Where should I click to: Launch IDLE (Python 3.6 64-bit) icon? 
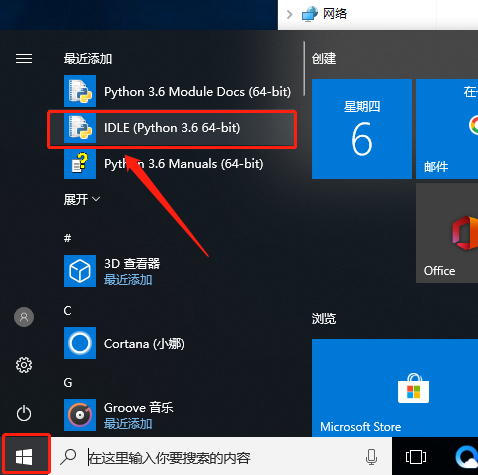pos(80,128)
